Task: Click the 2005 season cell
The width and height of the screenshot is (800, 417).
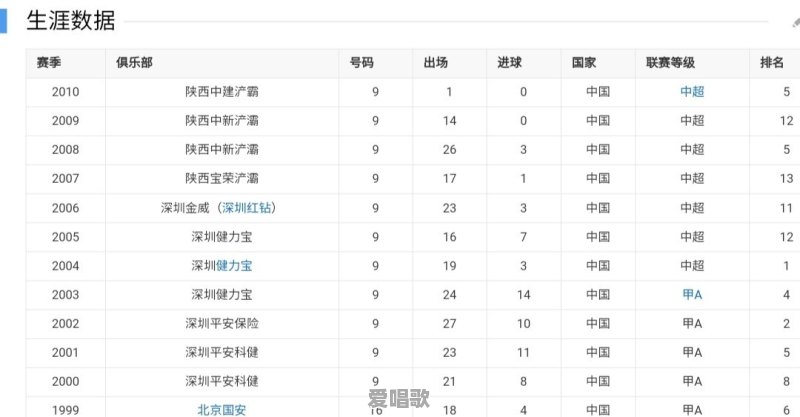Action: tap(65, 237)
